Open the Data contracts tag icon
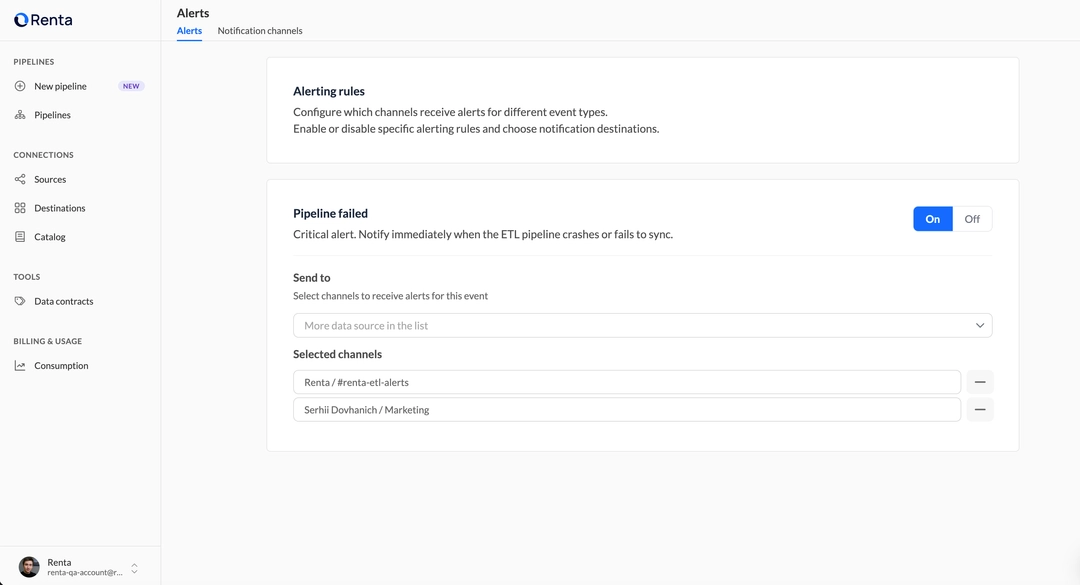The width and height of the screenshot is (1080, 585). [x=19, y=301]
